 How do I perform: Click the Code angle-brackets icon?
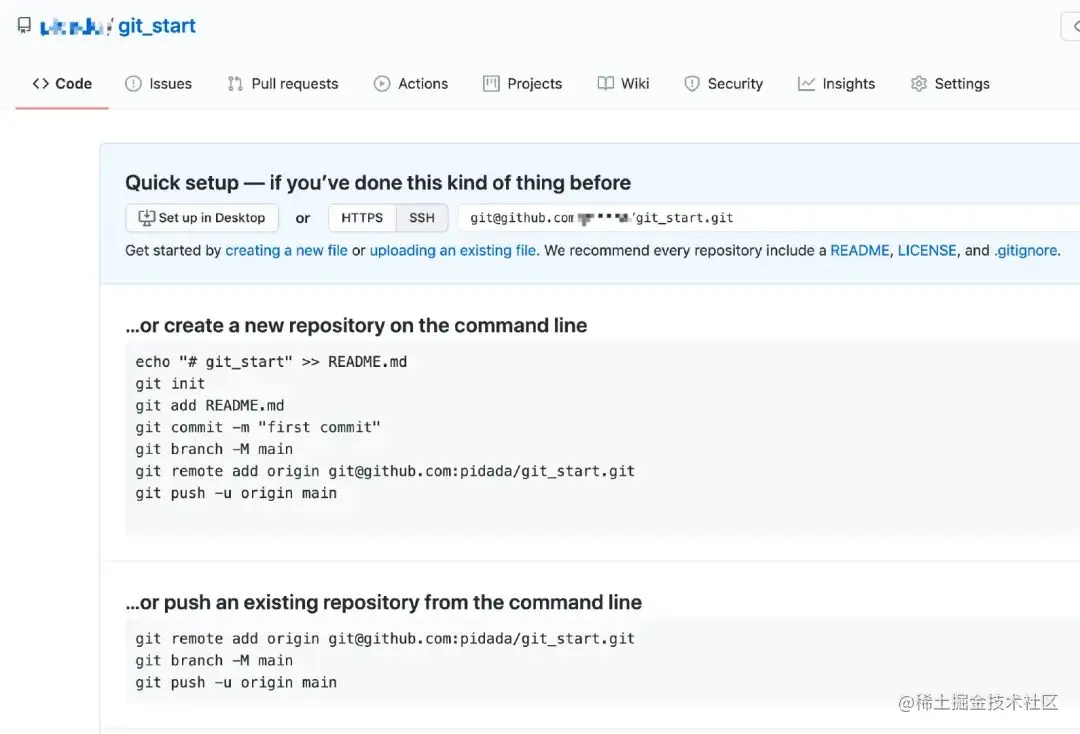tap(41, 83)
